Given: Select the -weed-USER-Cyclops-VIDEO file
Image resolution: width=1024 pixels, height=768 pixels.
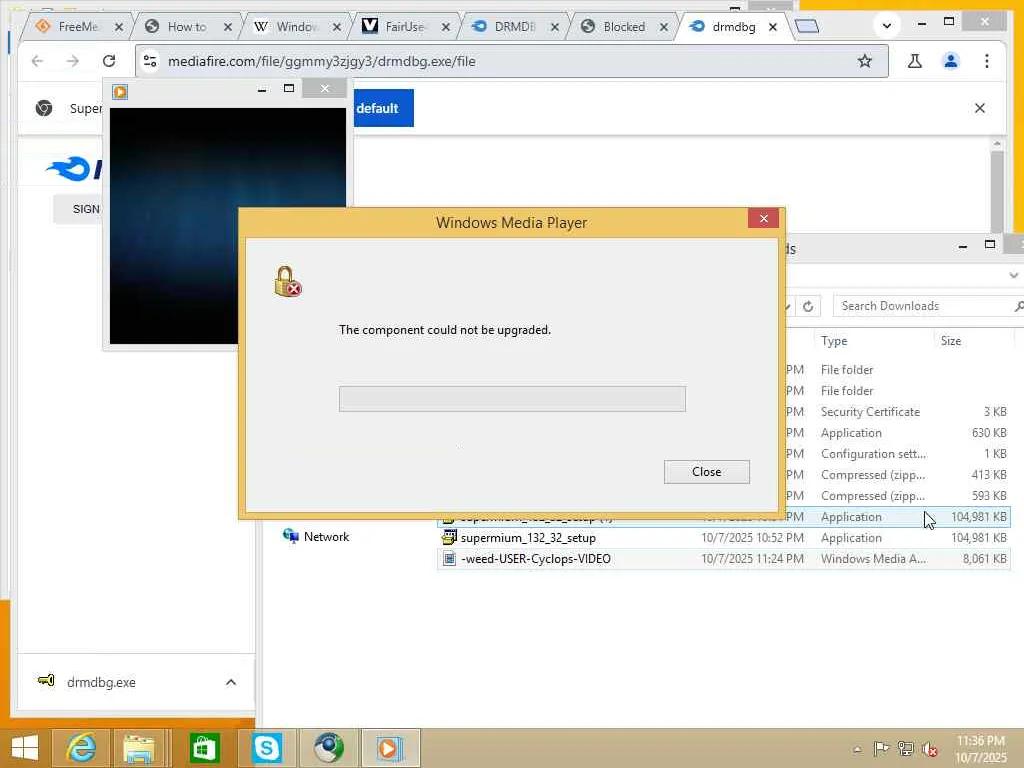Looking at the screenshot, I should (x=536, y=559).
